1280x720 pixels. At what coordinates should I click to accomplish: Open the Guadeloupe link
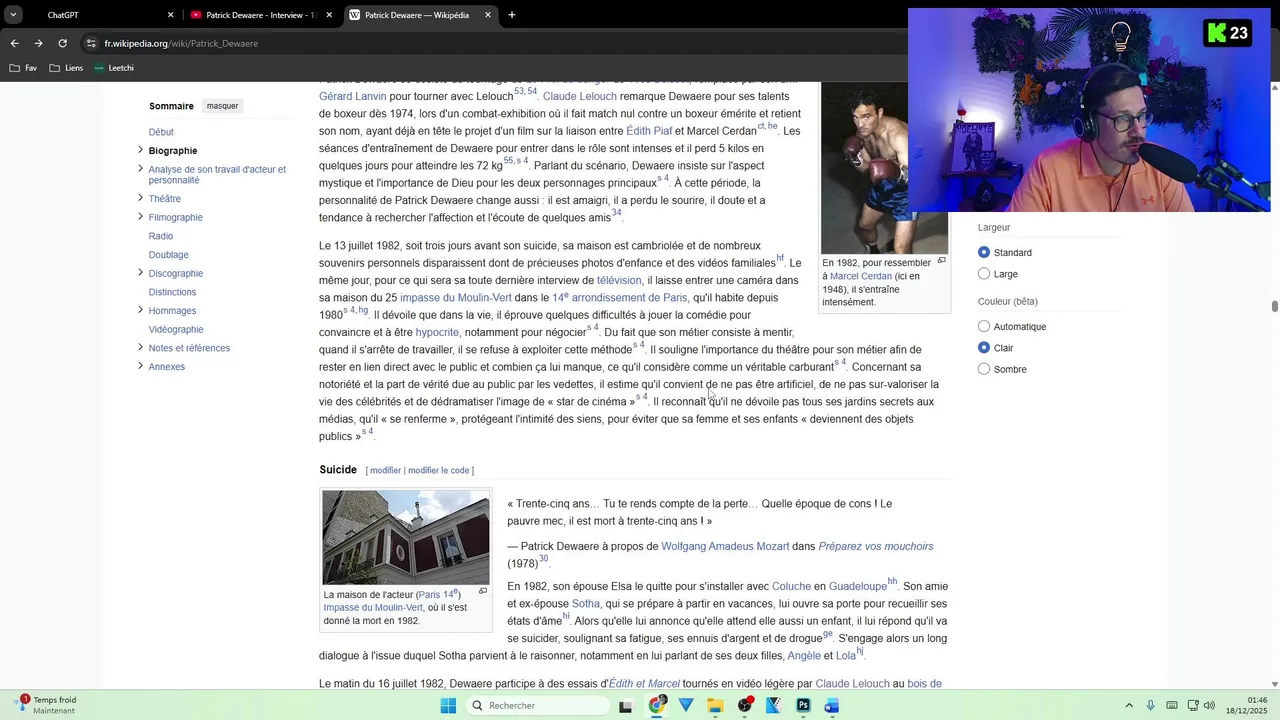click(858, 586)
